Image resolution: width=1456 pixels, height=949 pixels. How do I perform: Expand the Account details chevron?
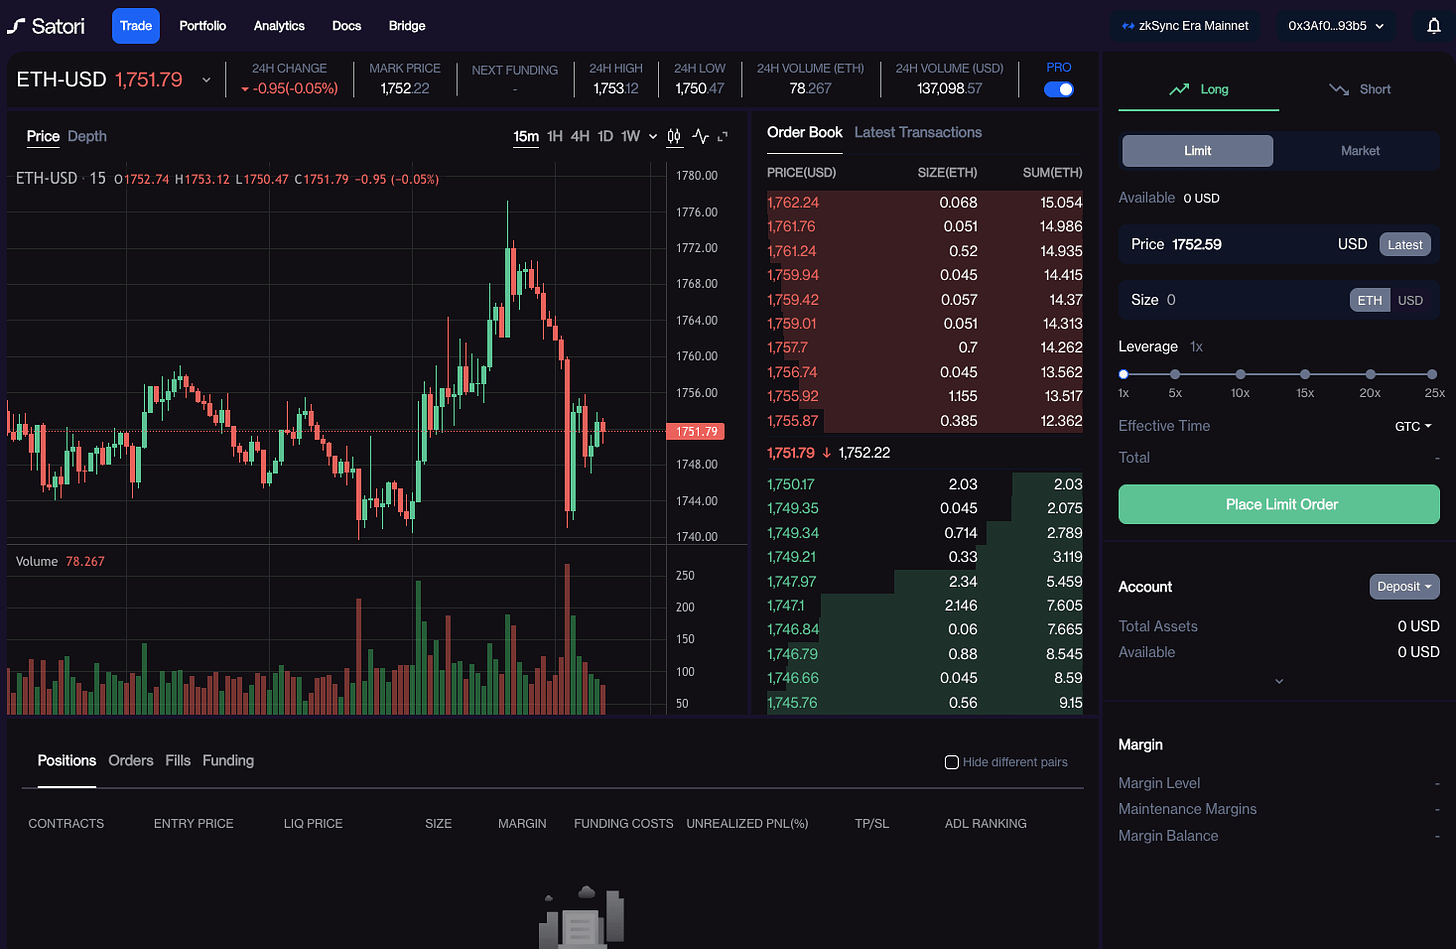click(x=1279, y=681)
